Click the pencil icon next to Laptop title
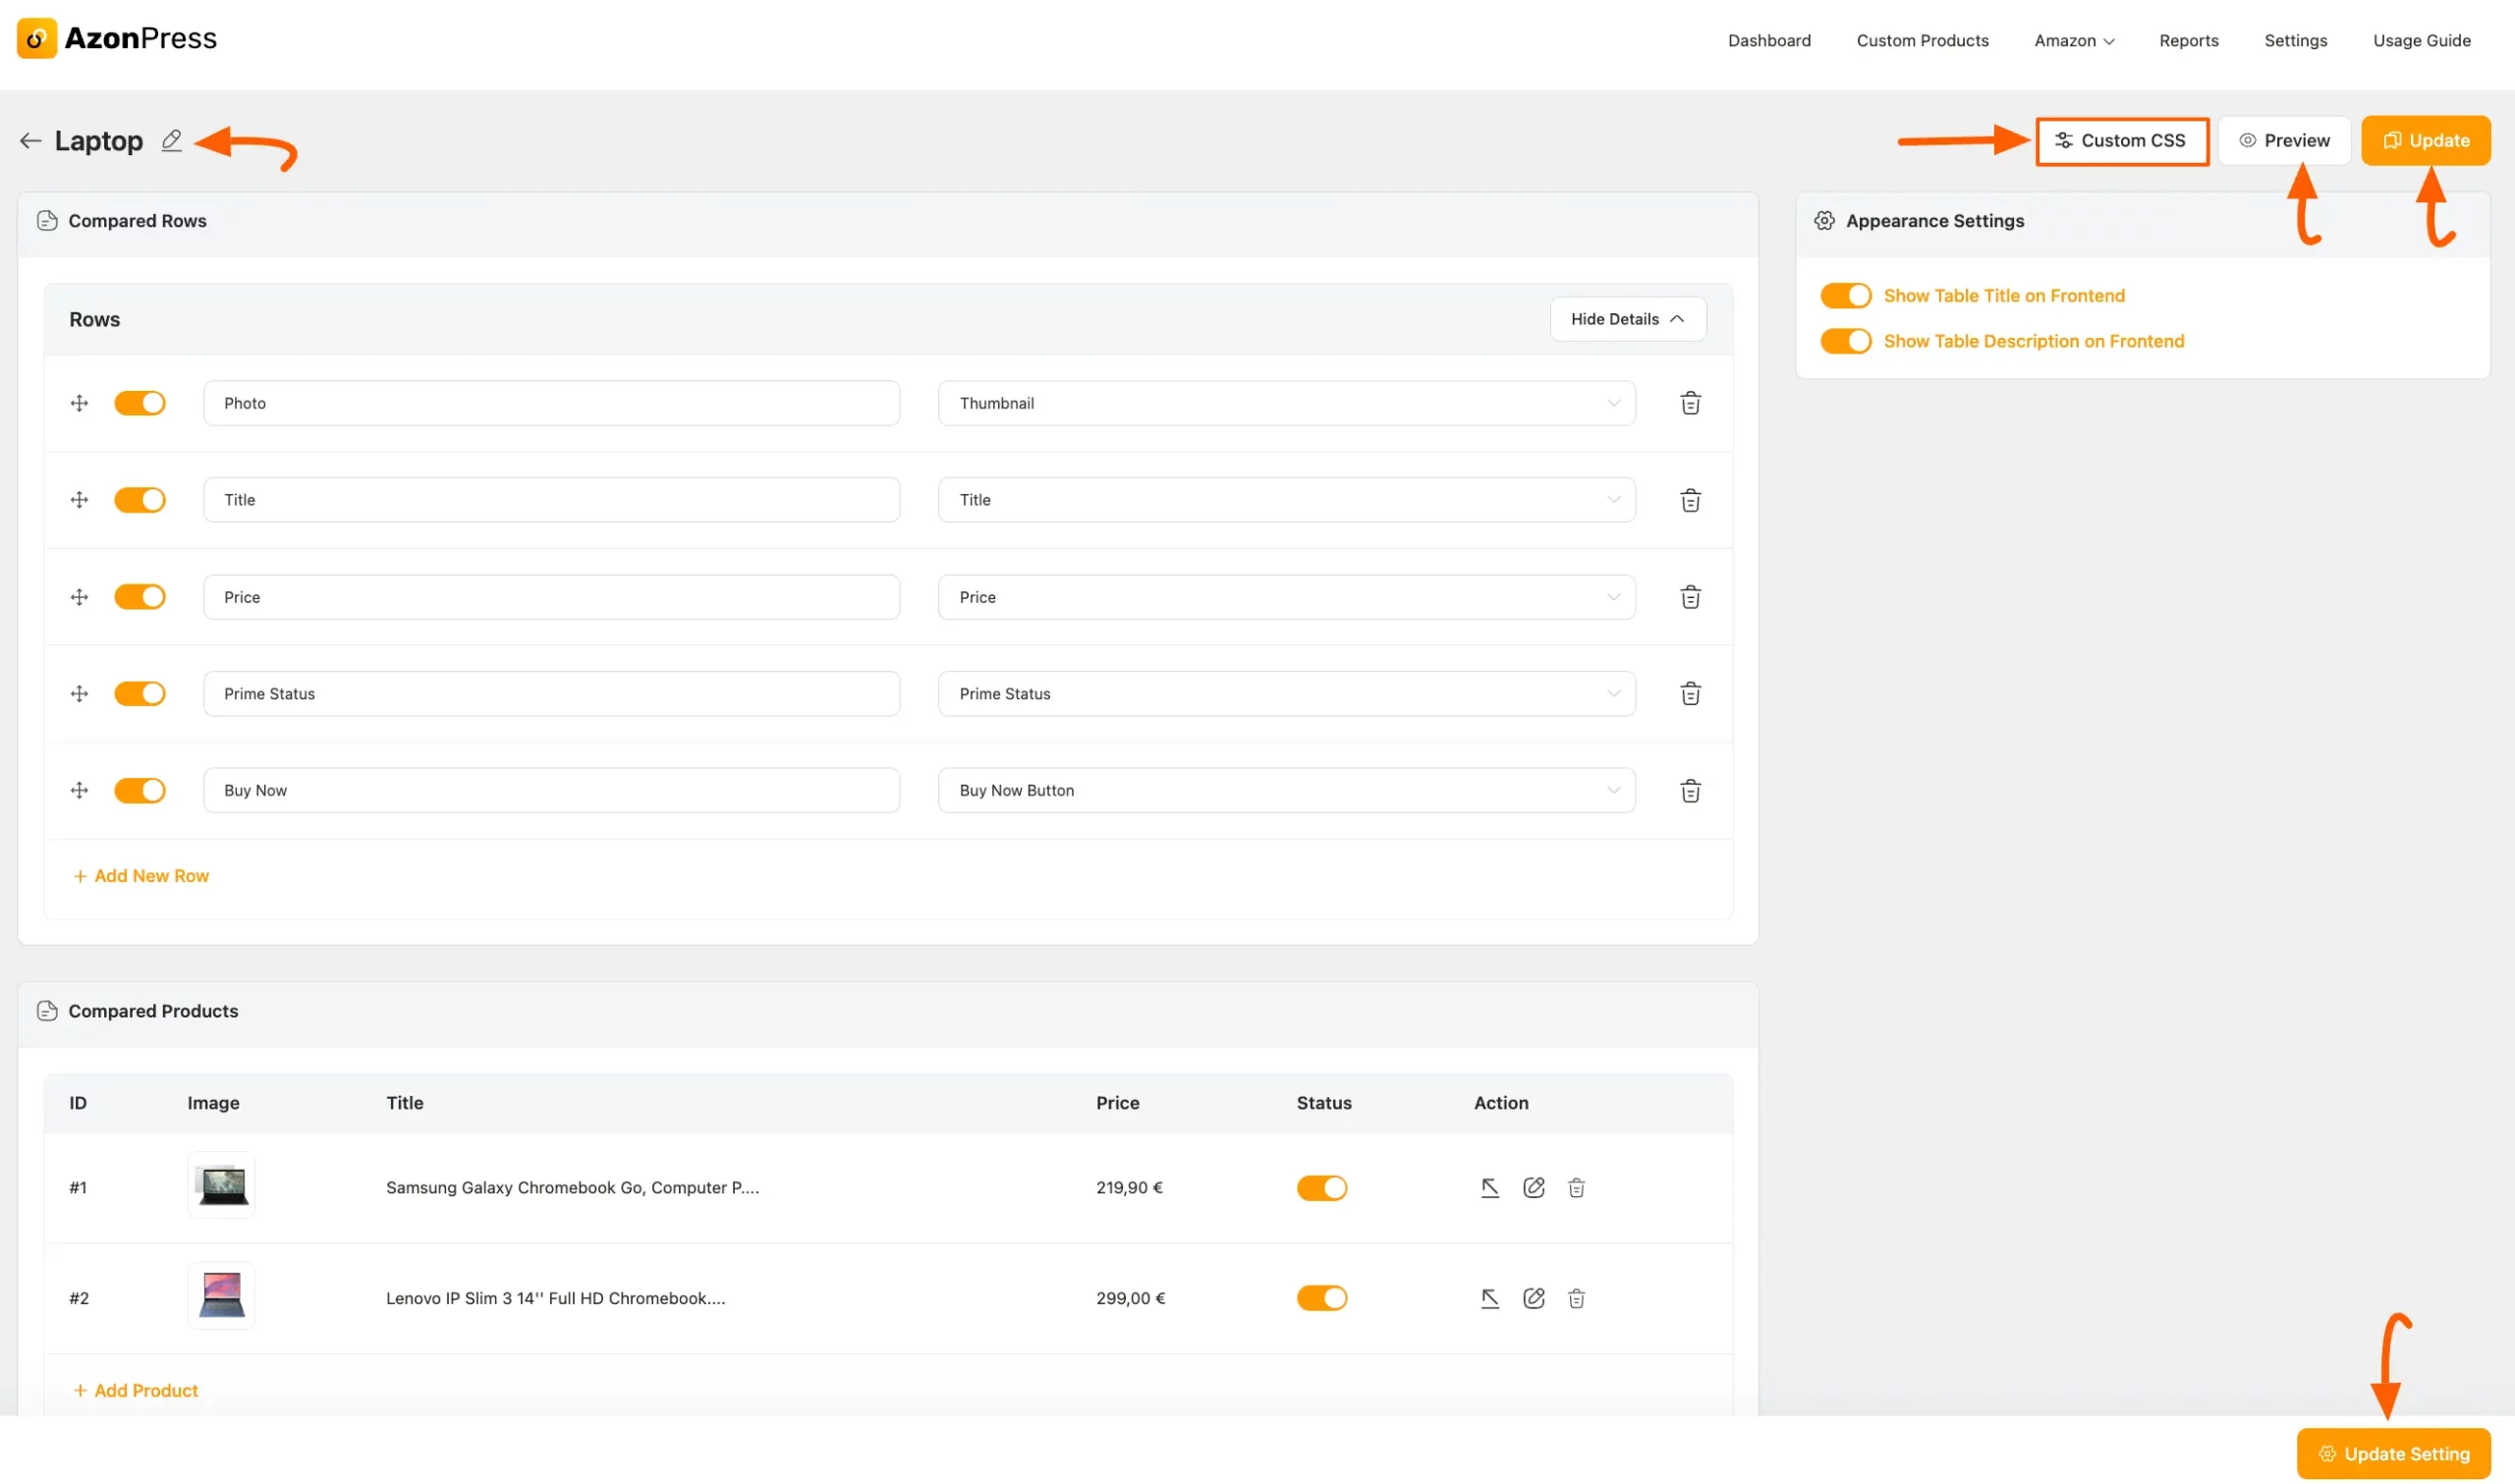This screenshot has height=1484, width=2515. (172, 140)
